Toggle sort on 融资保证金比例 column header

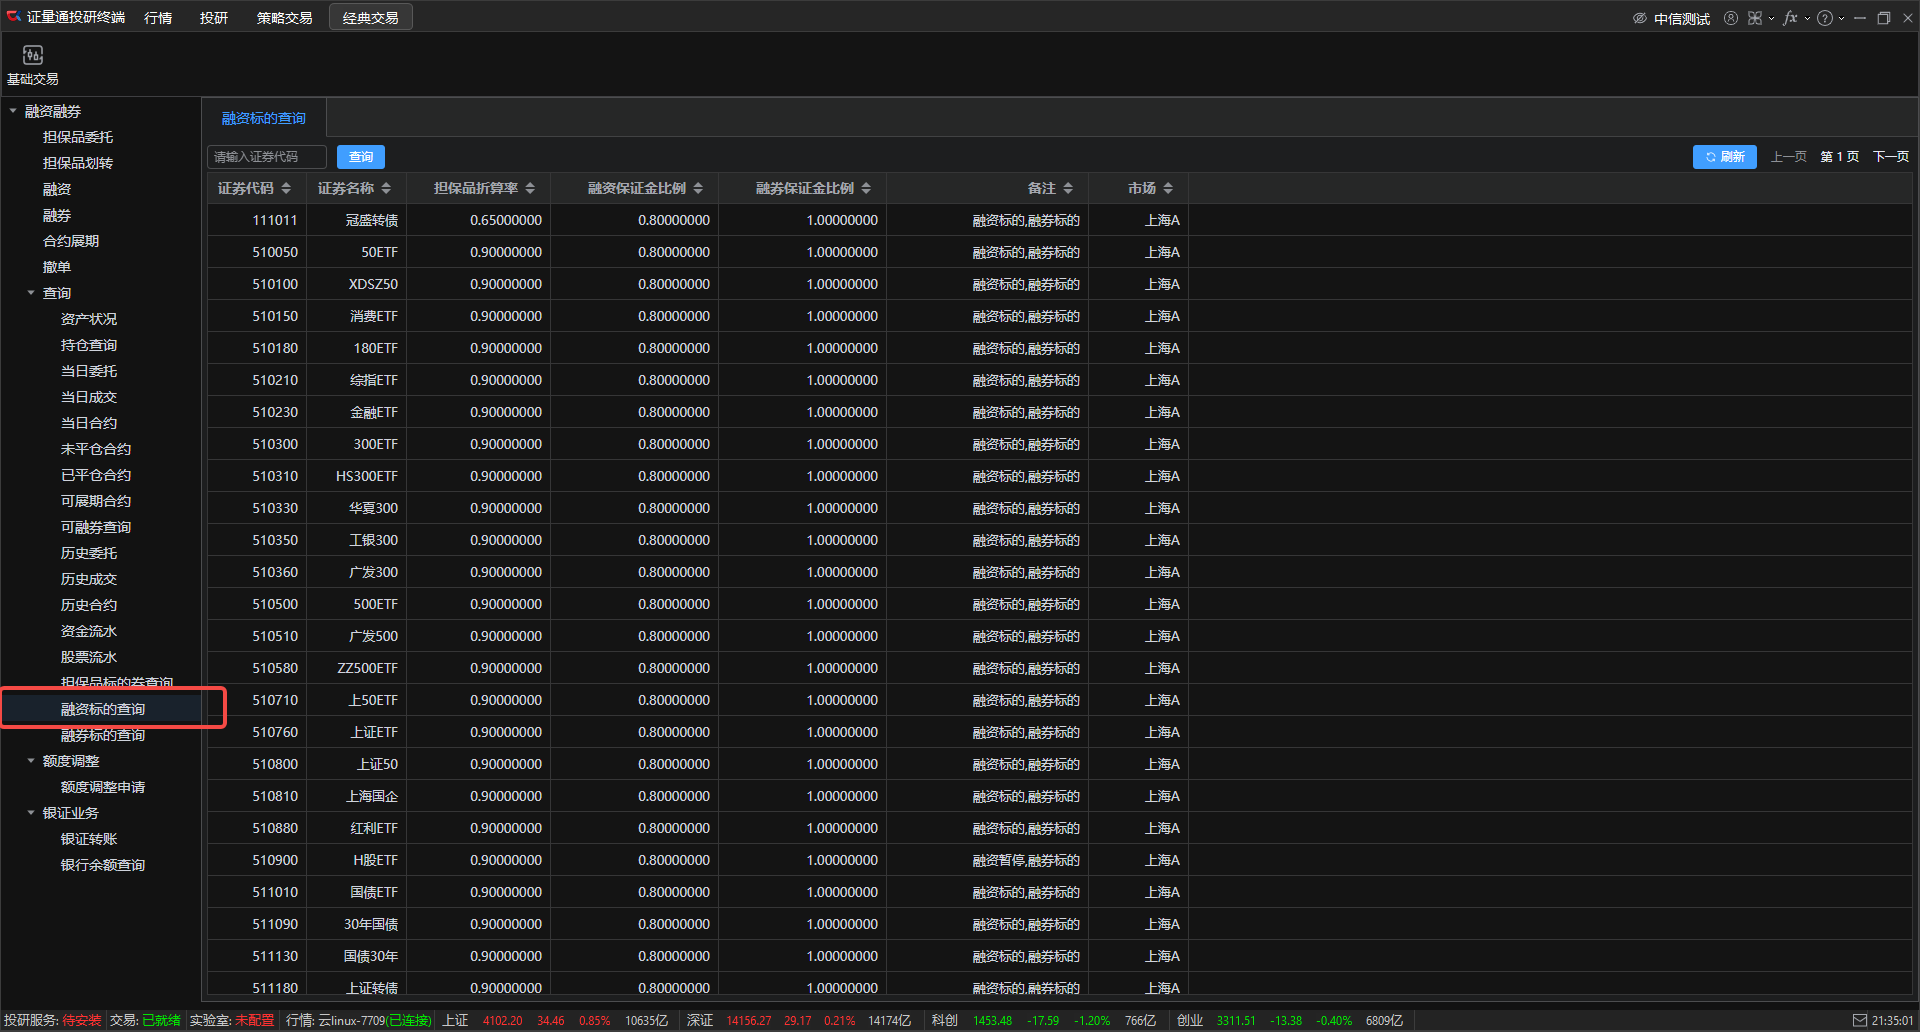(698, 188)
